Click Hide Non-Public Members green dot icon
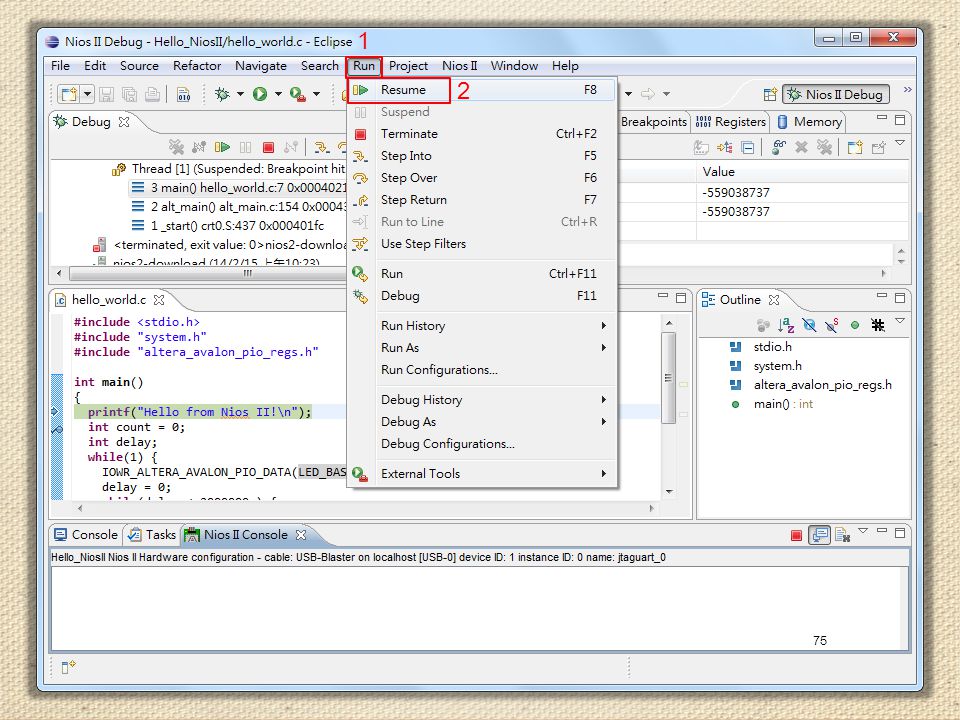The image size is (960, 720). click(855, 325)
